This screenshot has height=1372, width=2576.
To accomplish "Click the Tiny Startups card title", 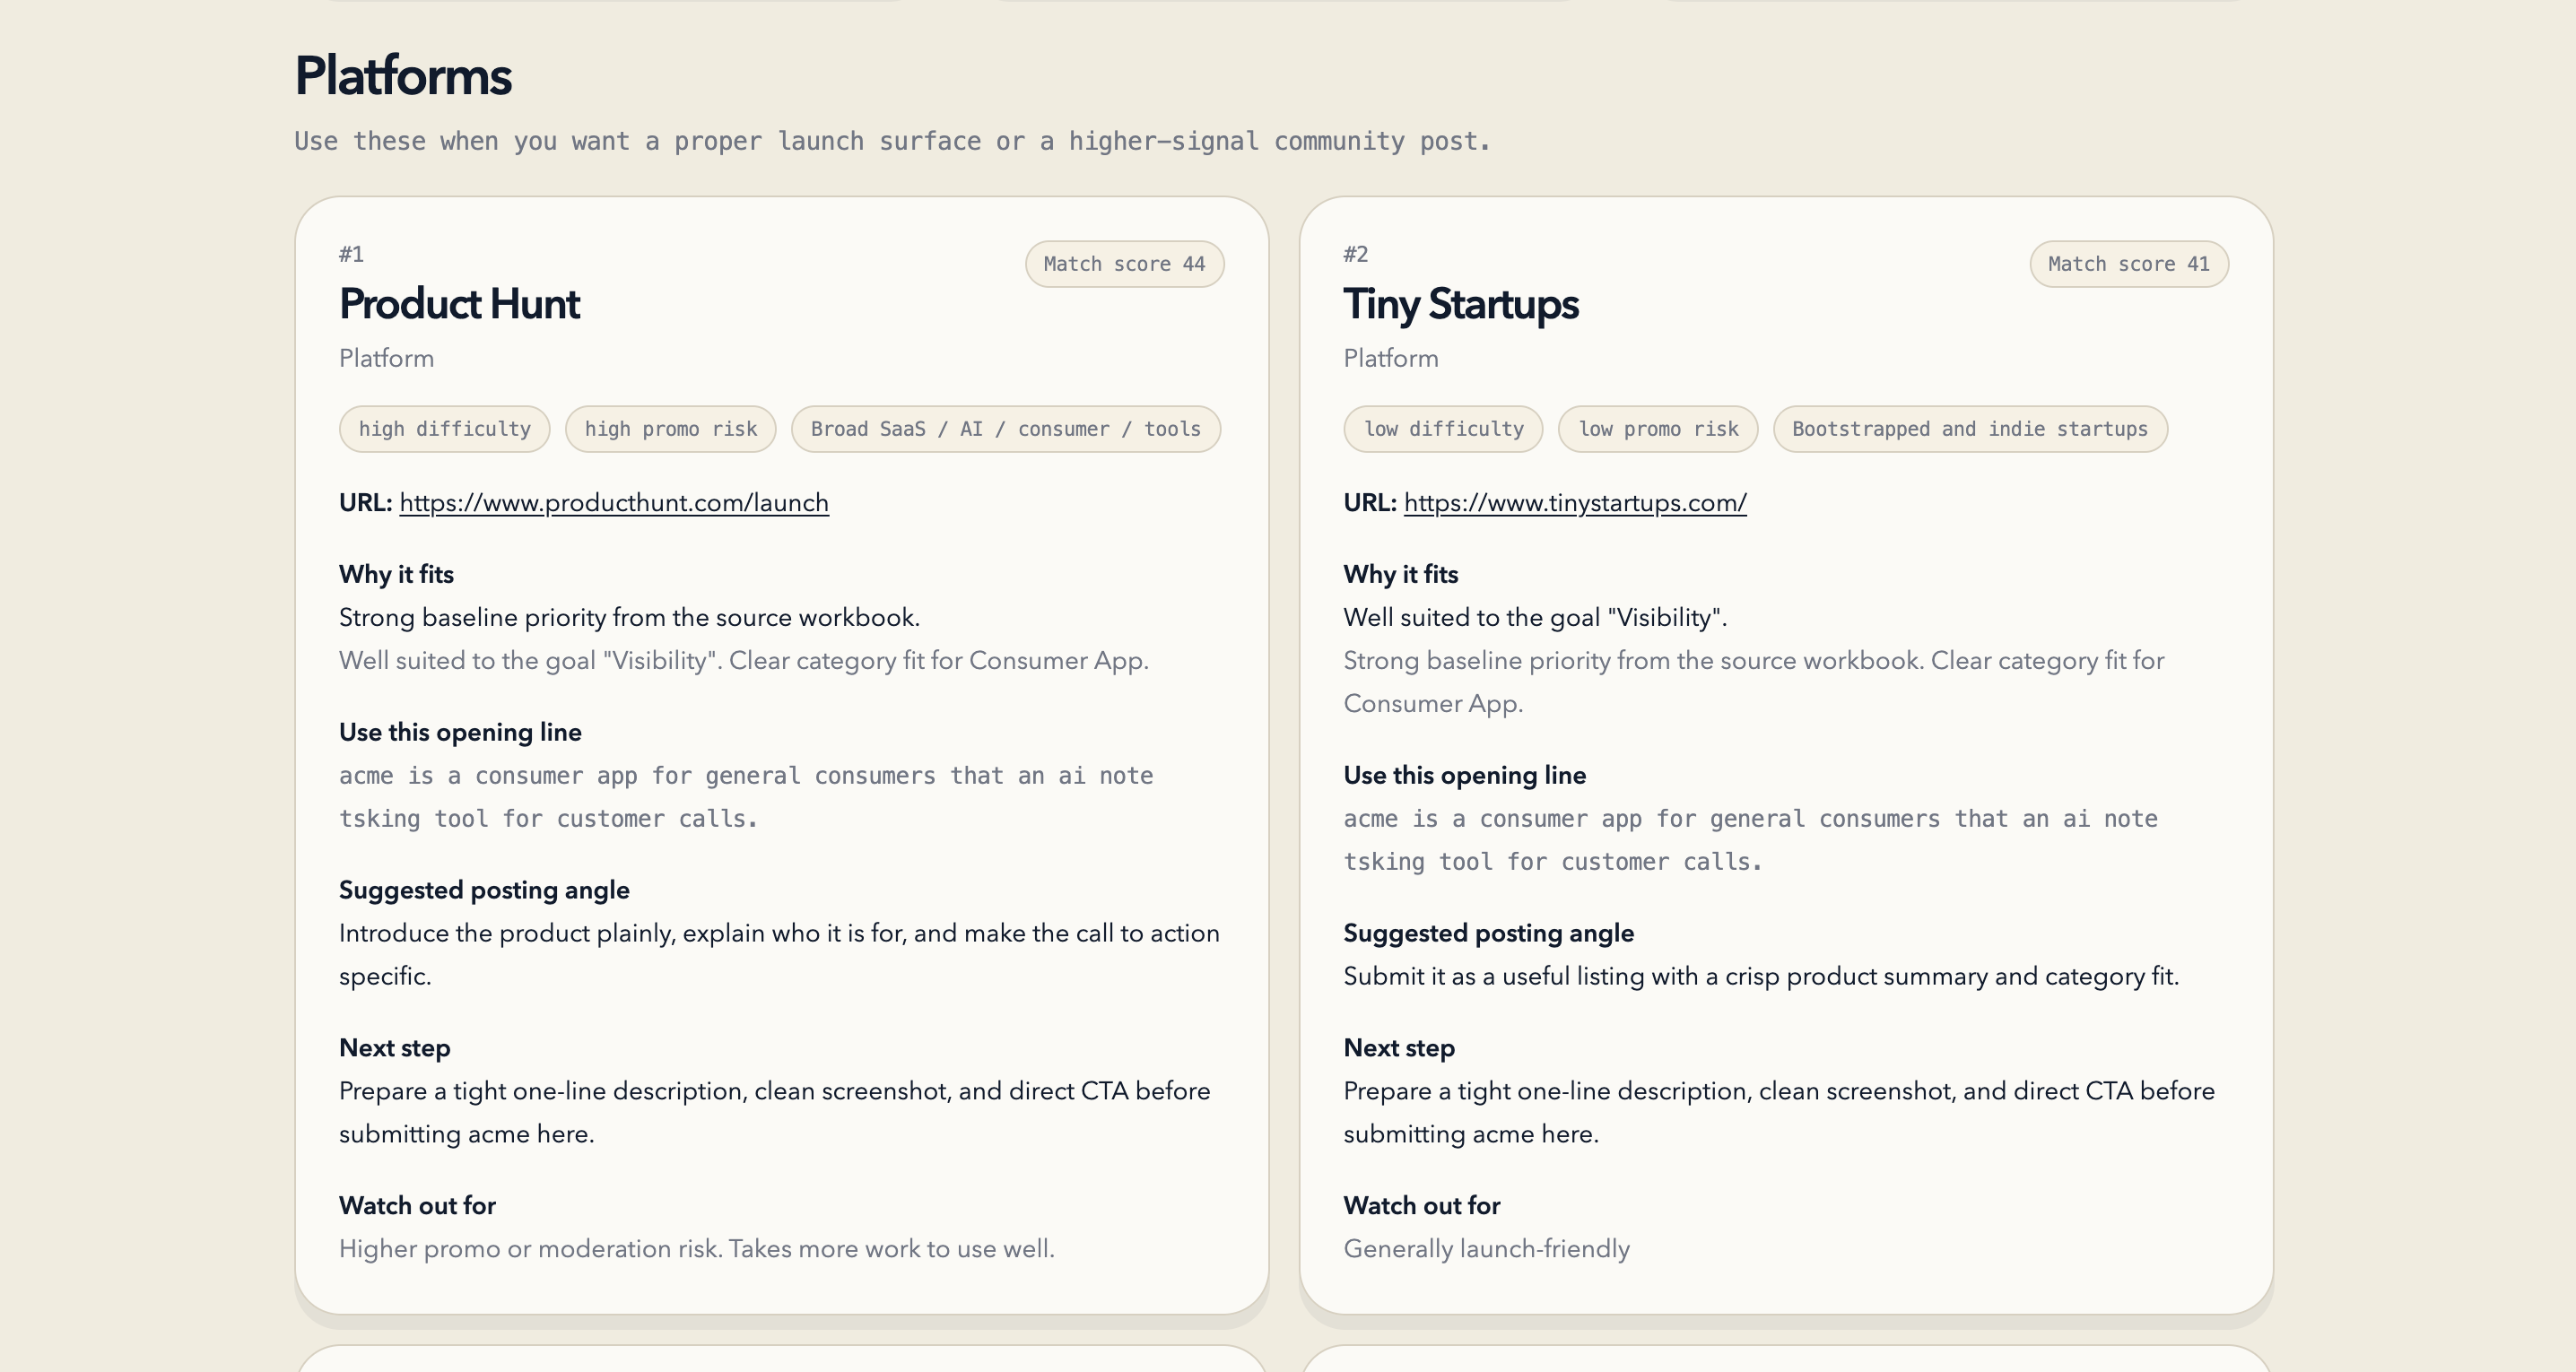I will 1461,303.
